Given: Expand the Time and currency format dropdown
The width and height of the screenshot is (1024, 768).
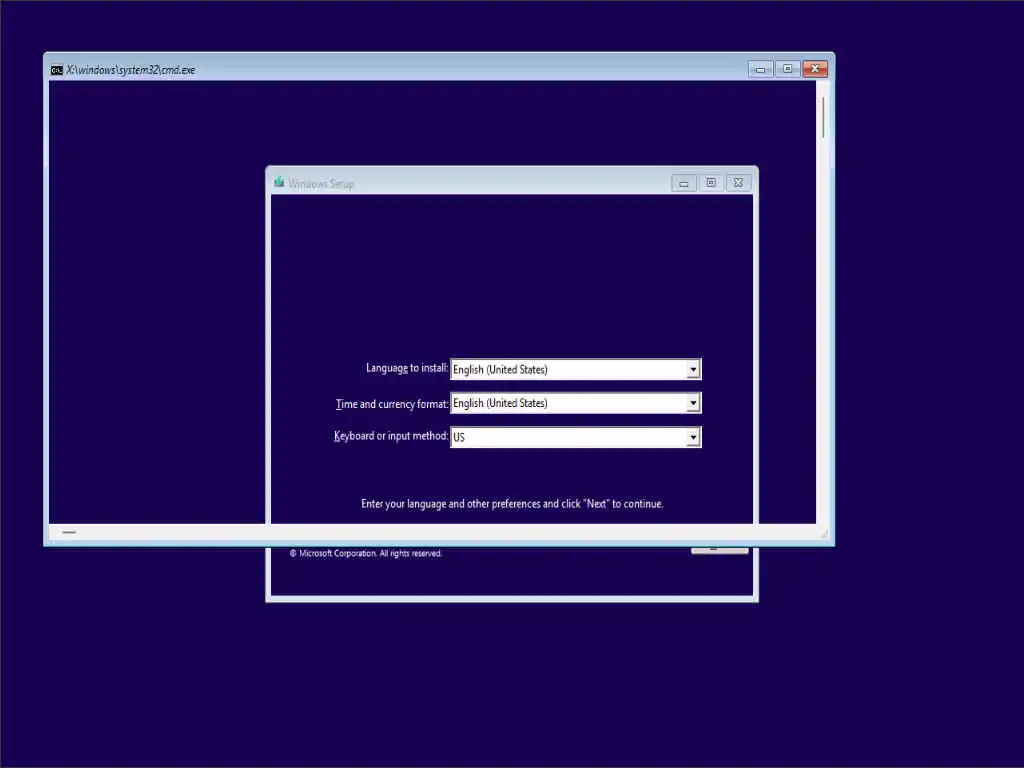Looking at the screenshot, I should click(575, 403).
